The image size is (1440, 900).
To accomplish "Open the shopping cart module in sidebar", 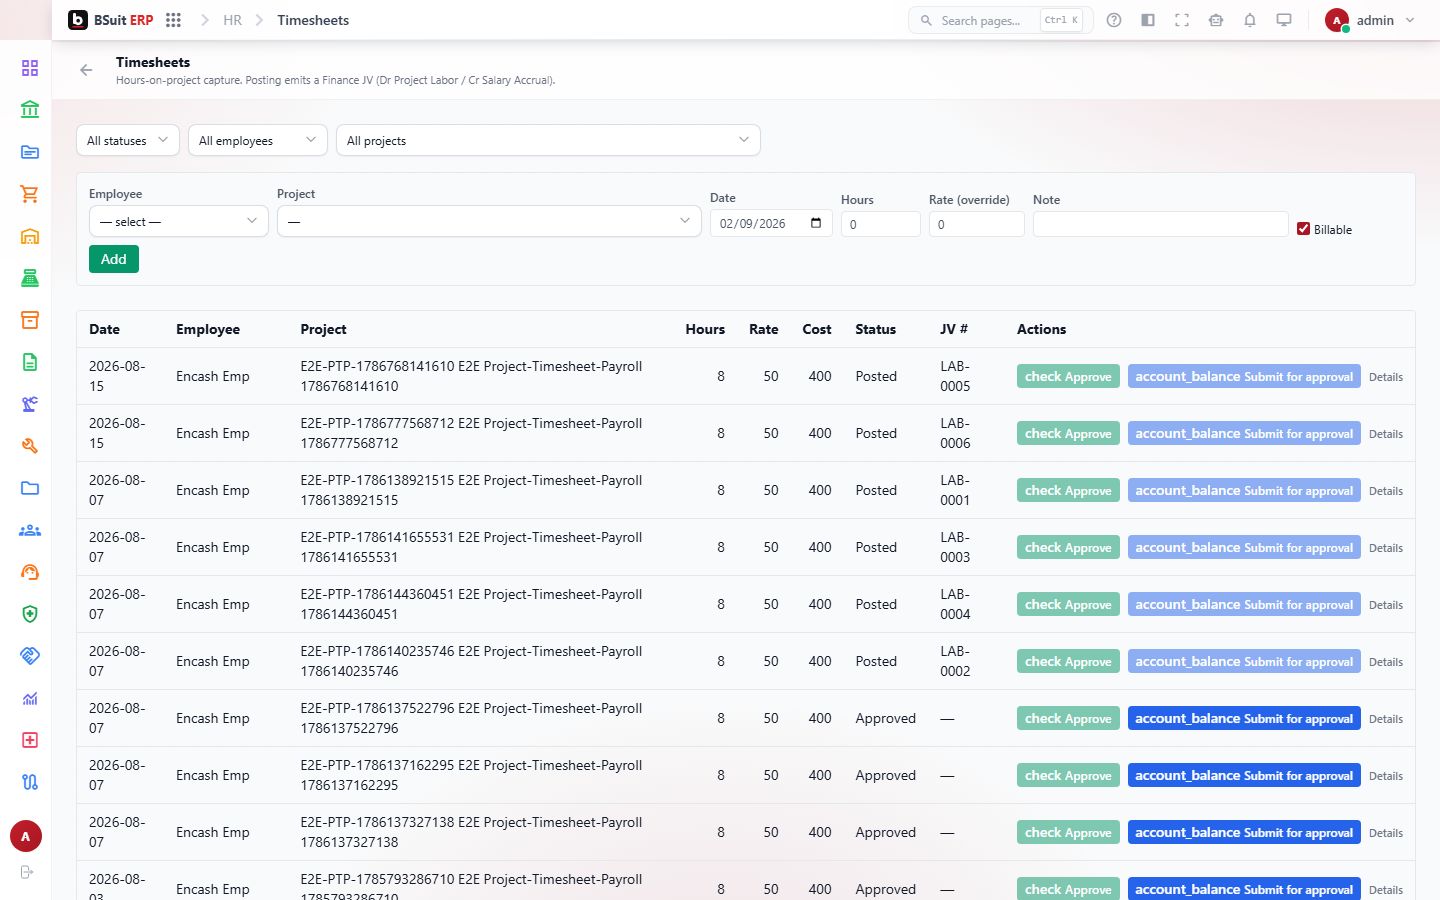I will pyautogui.click(x=30, y=194).
